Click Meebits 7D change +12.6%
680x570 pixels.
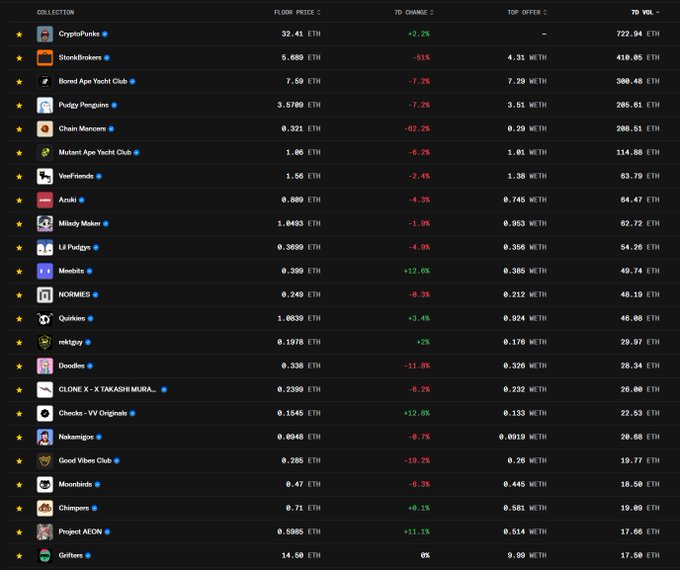pos(417,271)
